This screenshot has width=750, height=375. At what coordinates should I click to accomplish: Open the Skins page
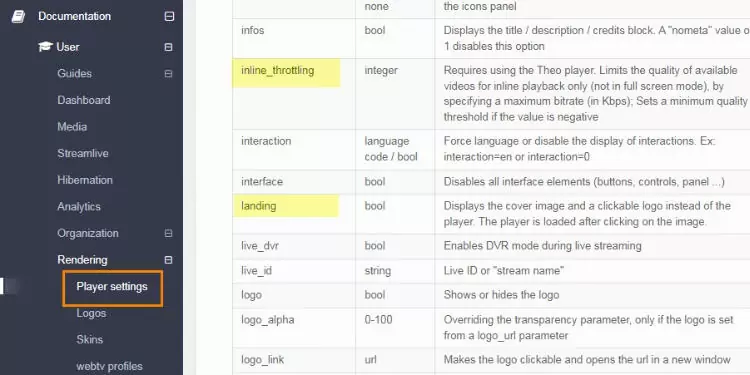89,340
